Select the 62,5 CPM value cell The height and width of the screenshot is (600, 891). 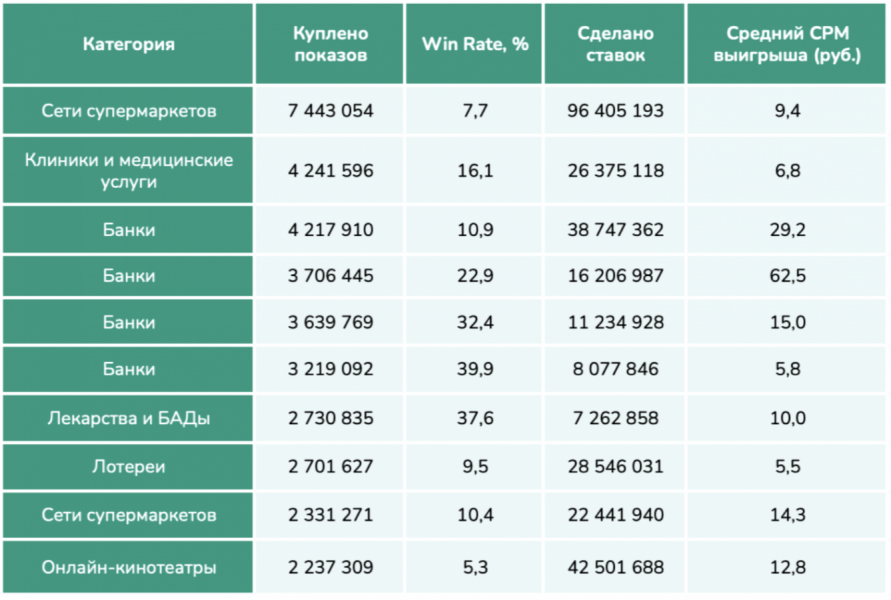point(787,275)
